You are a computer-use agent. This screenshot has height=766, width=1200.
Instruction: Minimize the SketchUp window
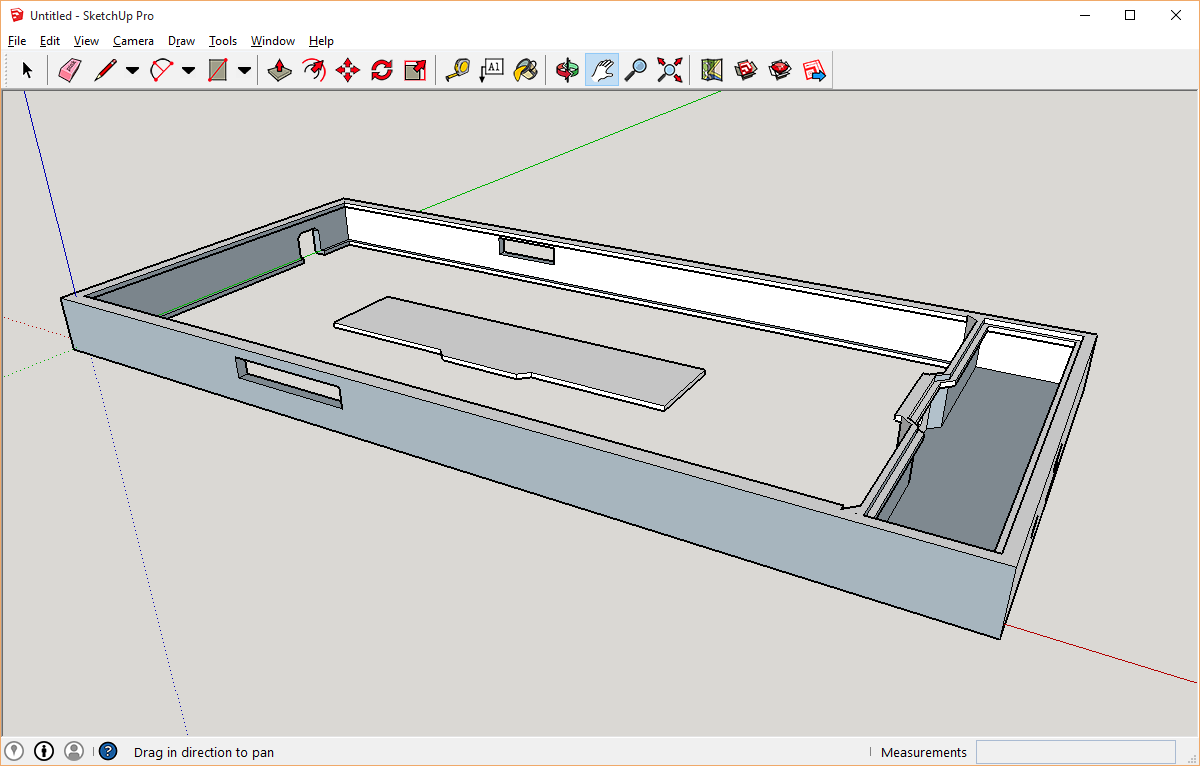tap(1084, 15)
